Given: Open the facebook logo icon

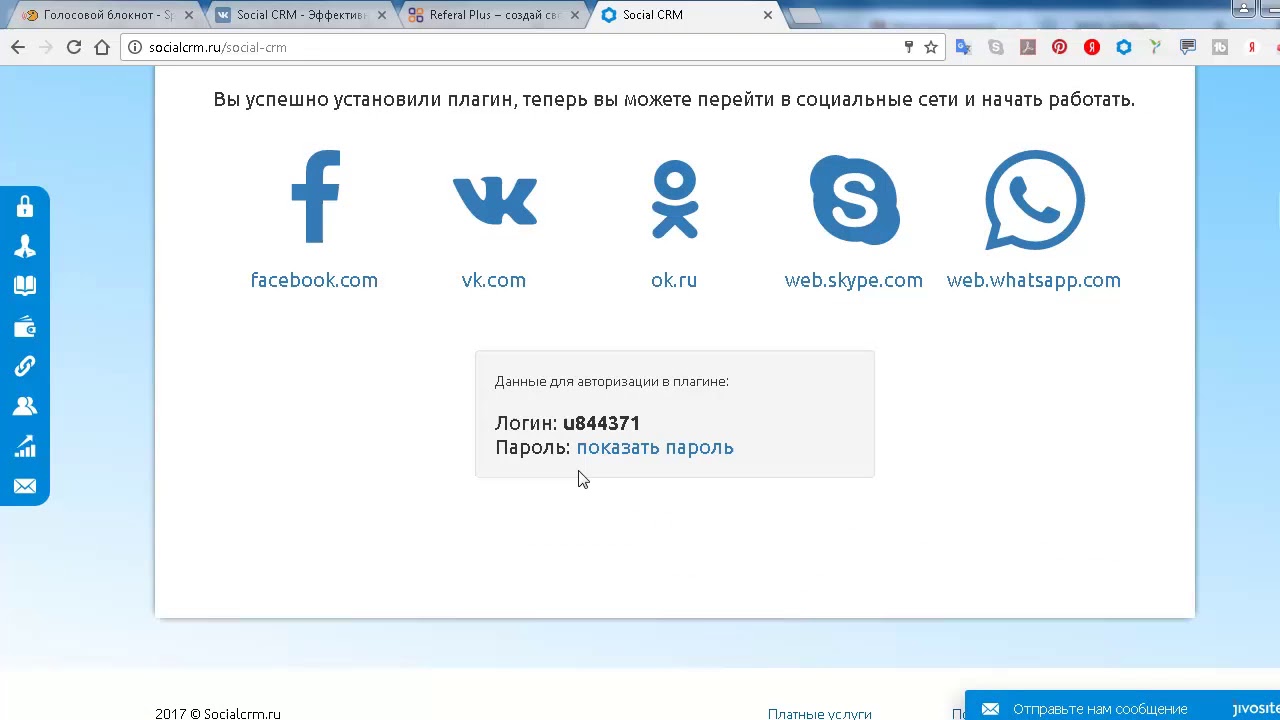Looking at the screenshot, I should 315,197.
